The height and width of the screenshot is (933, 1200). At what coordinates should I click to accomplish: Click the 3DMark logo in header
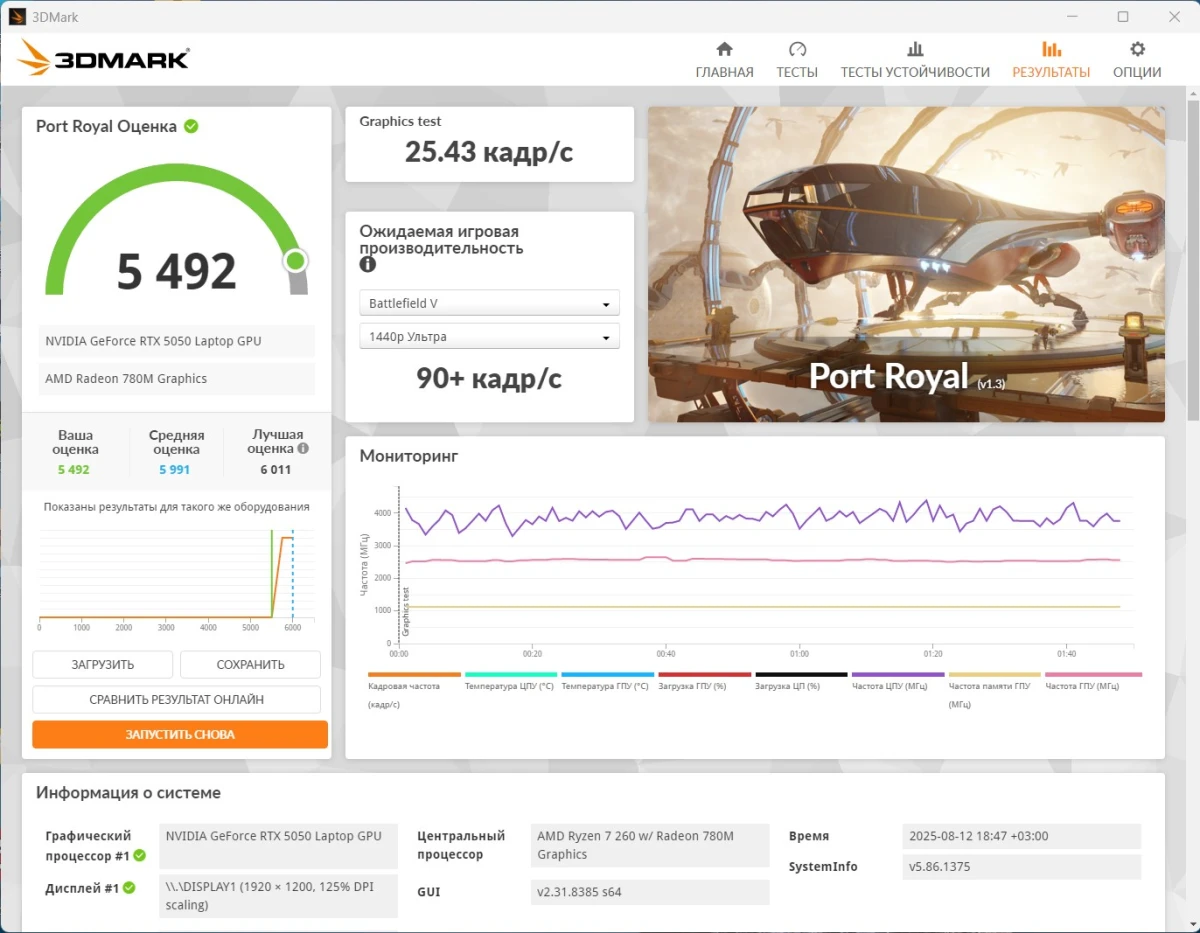[103, 58]
